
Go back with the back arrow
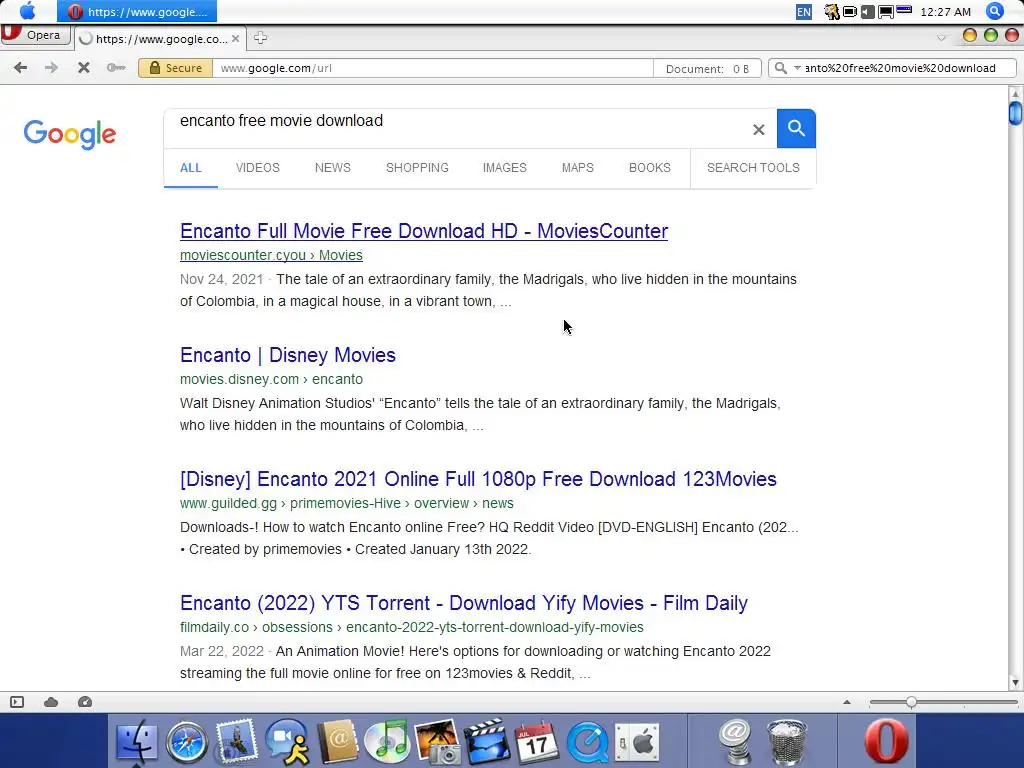click(x=20, y=67)
